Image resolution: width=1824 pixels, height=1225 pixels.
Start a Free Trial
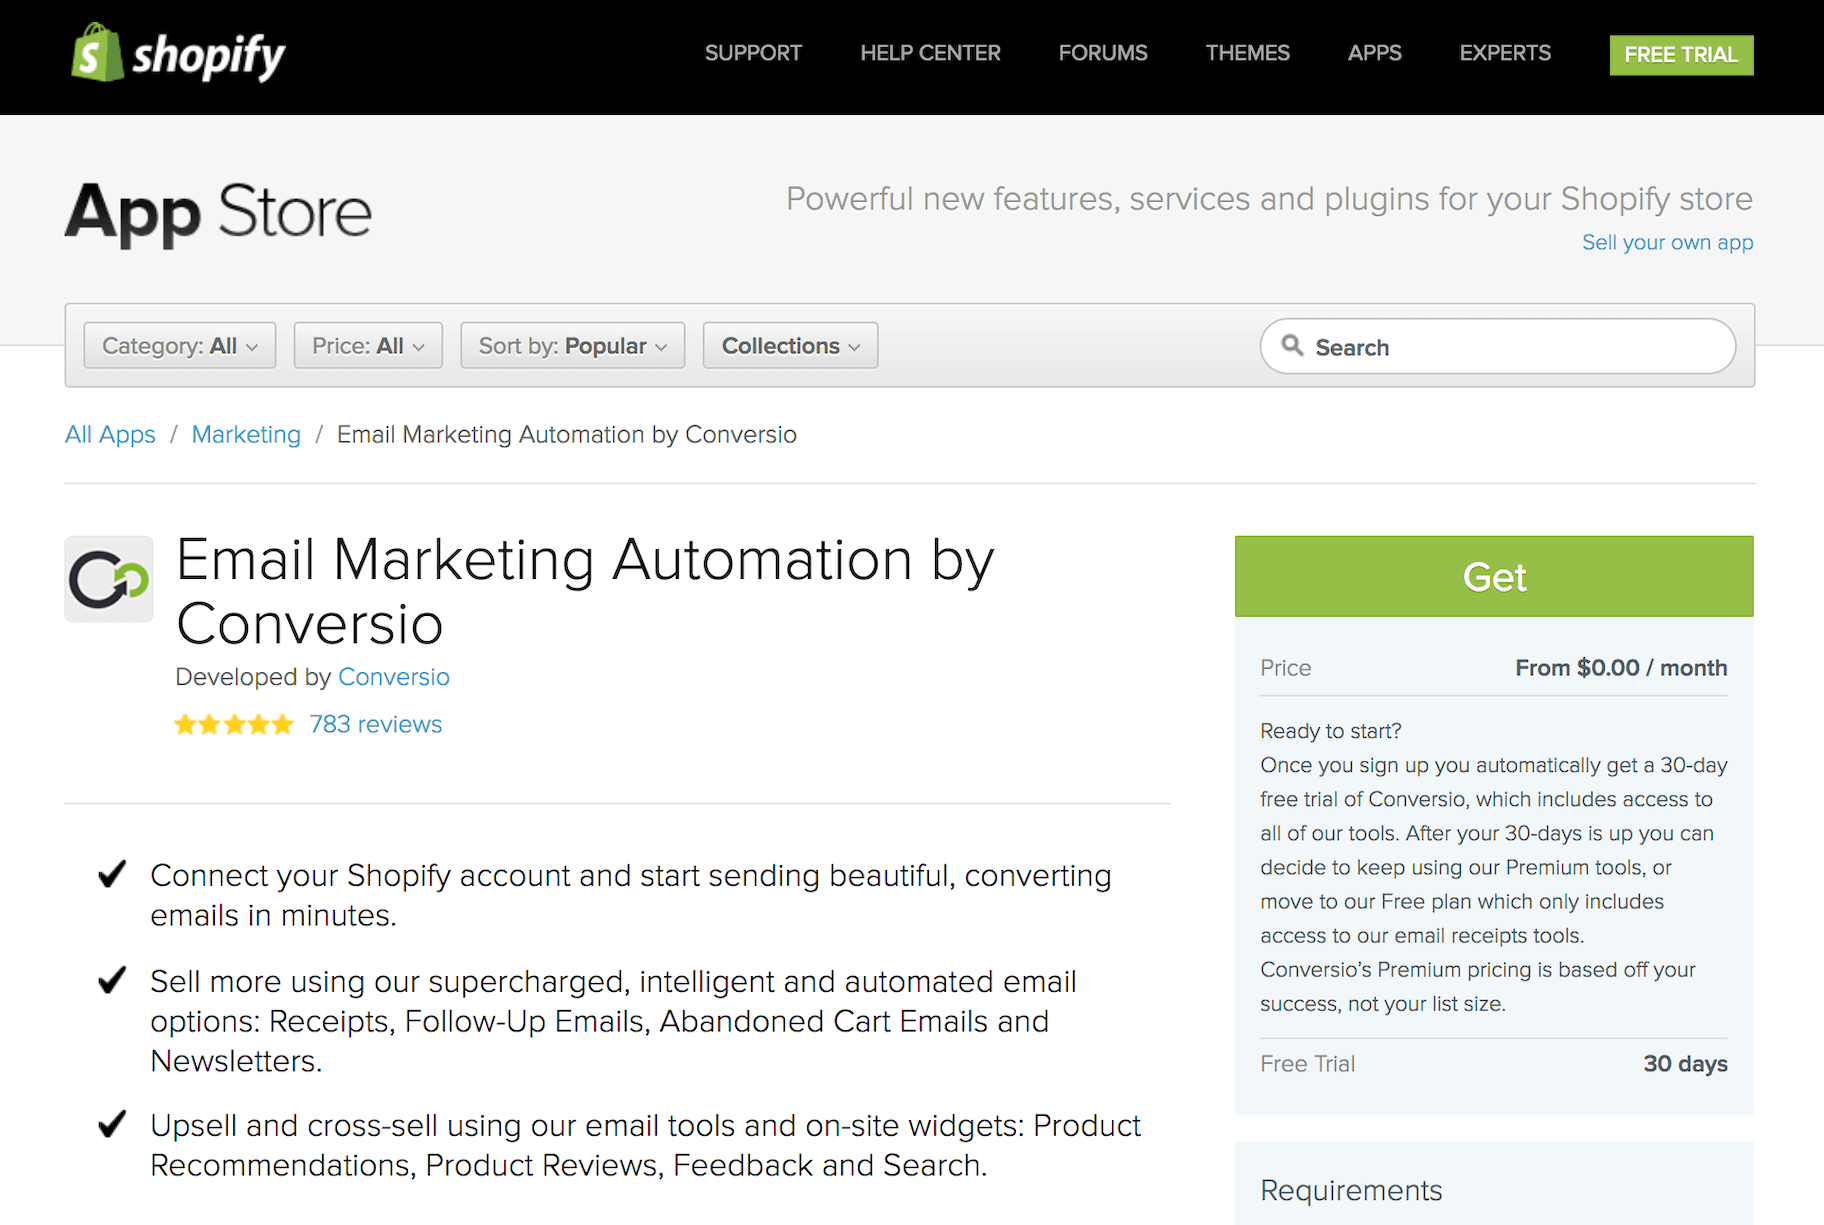[x=1680, y=55]
